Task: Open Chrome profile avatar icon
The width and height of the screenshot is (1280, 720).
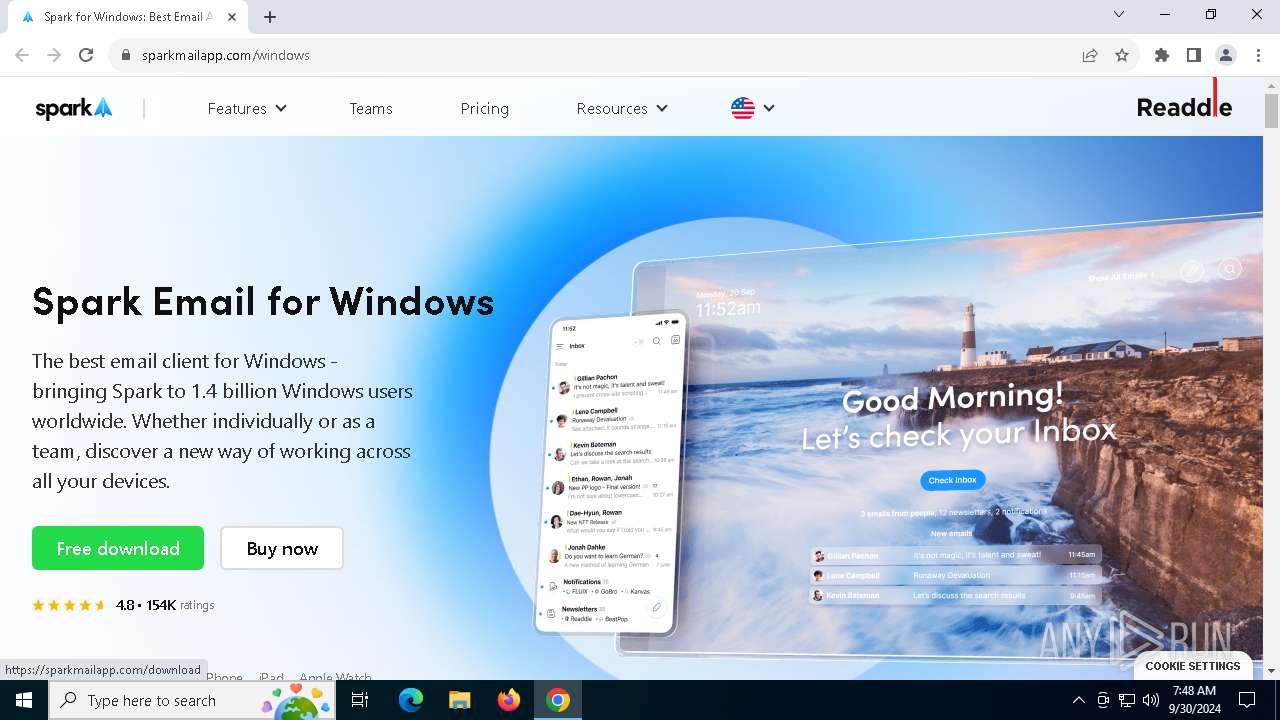Action: point(1226,55)
